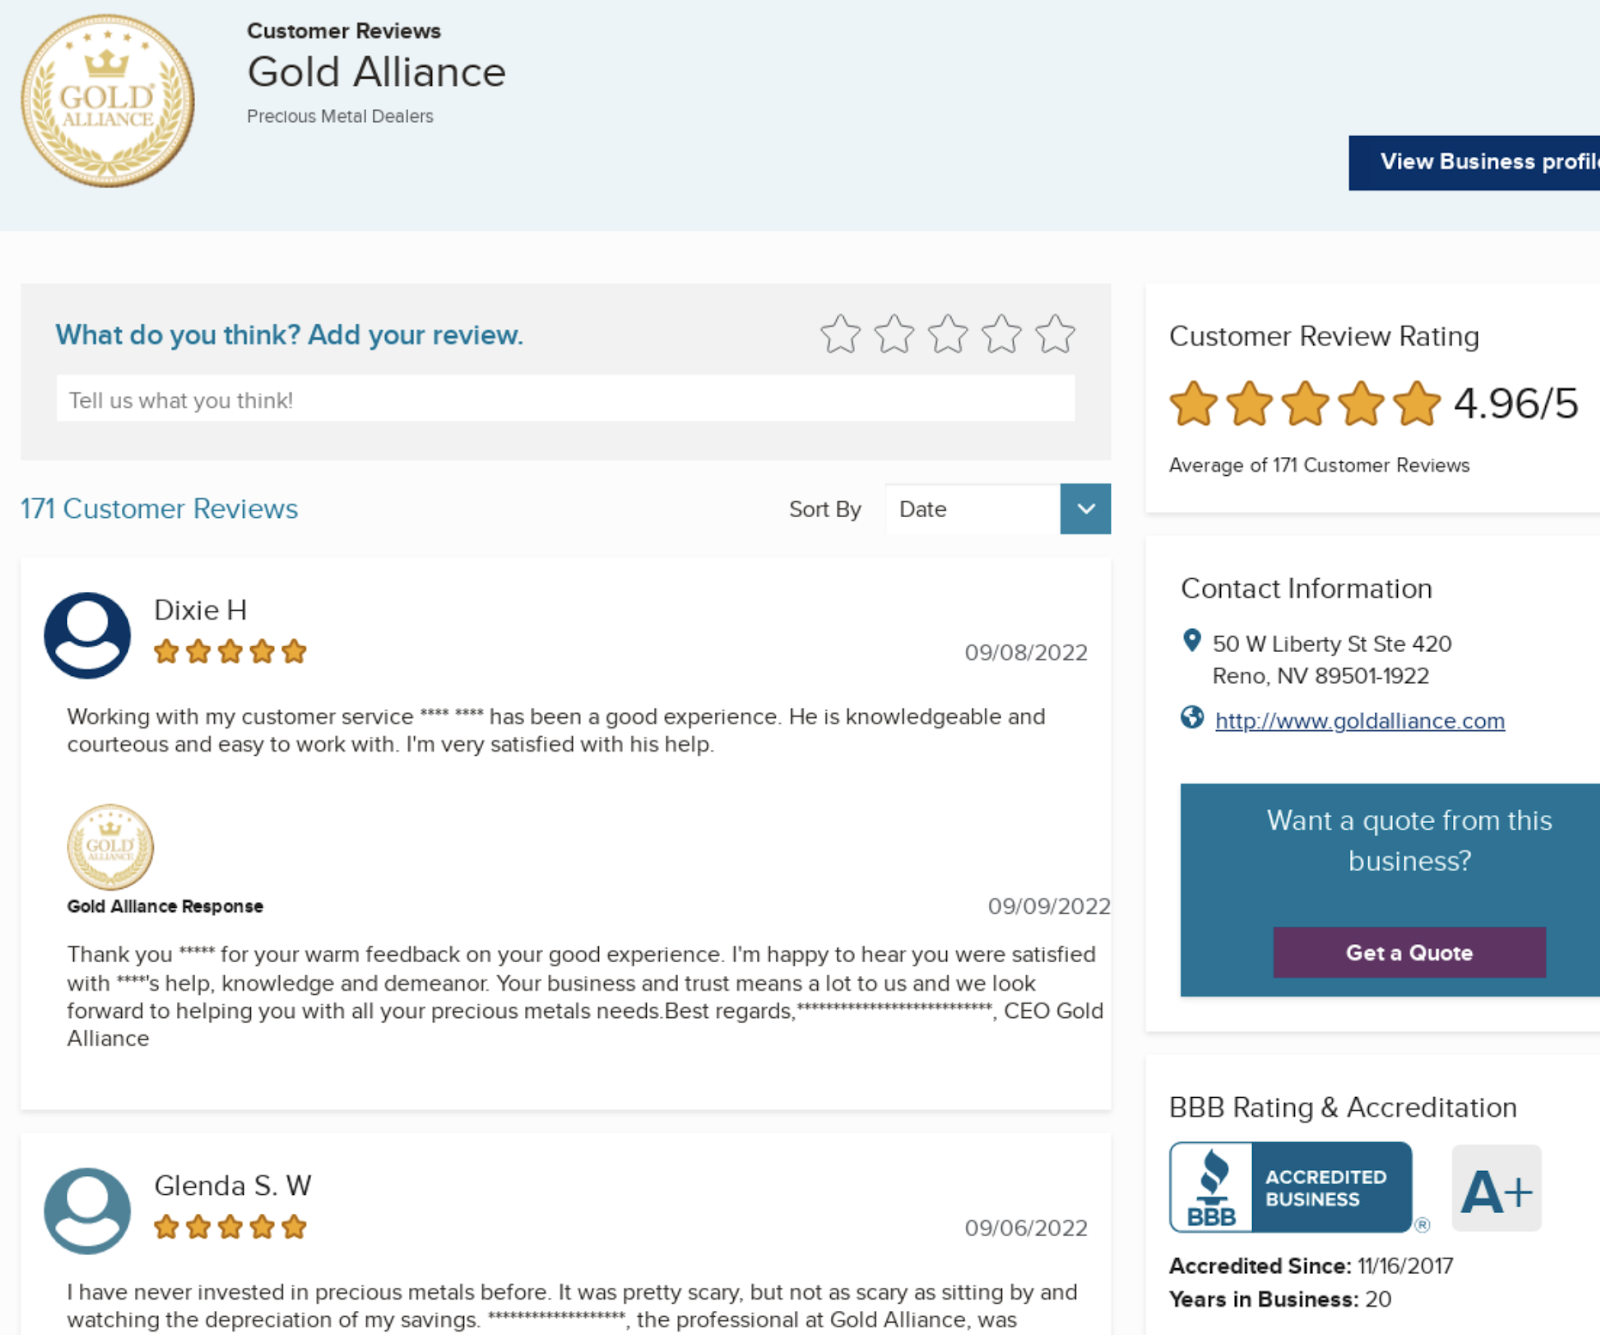Click the 4.96/5 rating score

click(1516, 403)
